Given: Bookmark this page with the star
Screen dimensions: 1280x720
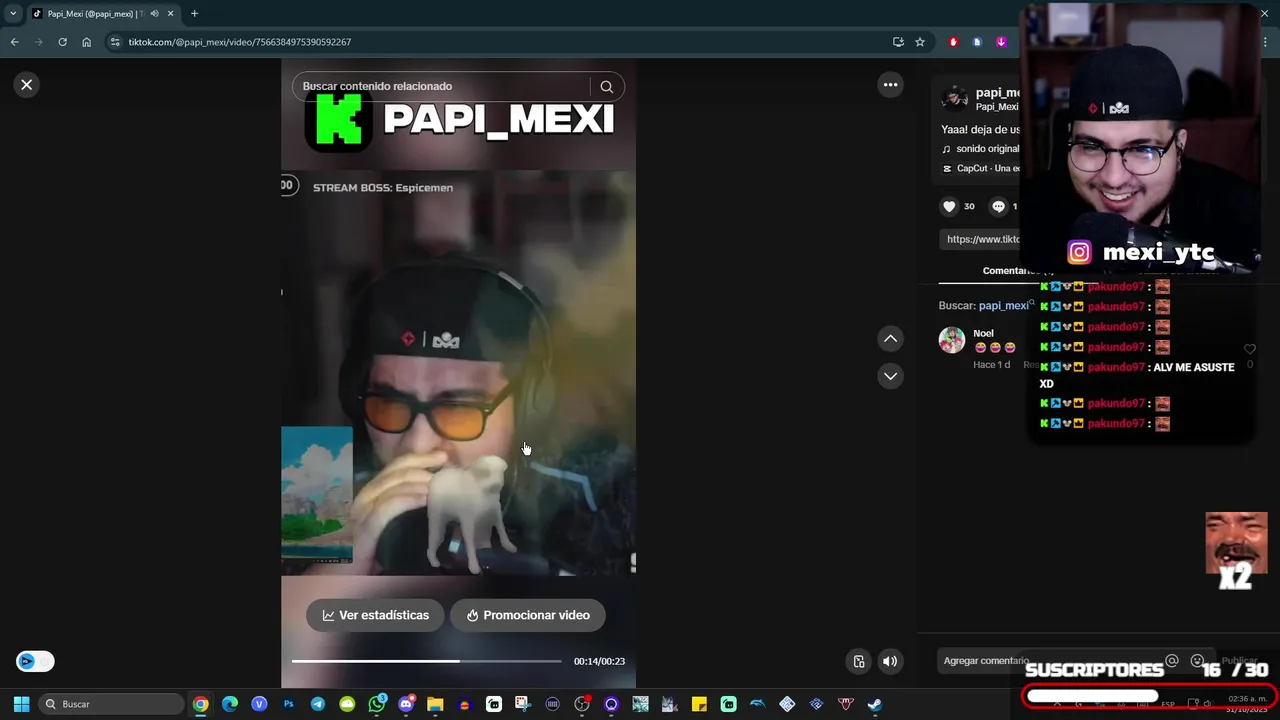Looking at the screenshot, I should pos(920,42).
